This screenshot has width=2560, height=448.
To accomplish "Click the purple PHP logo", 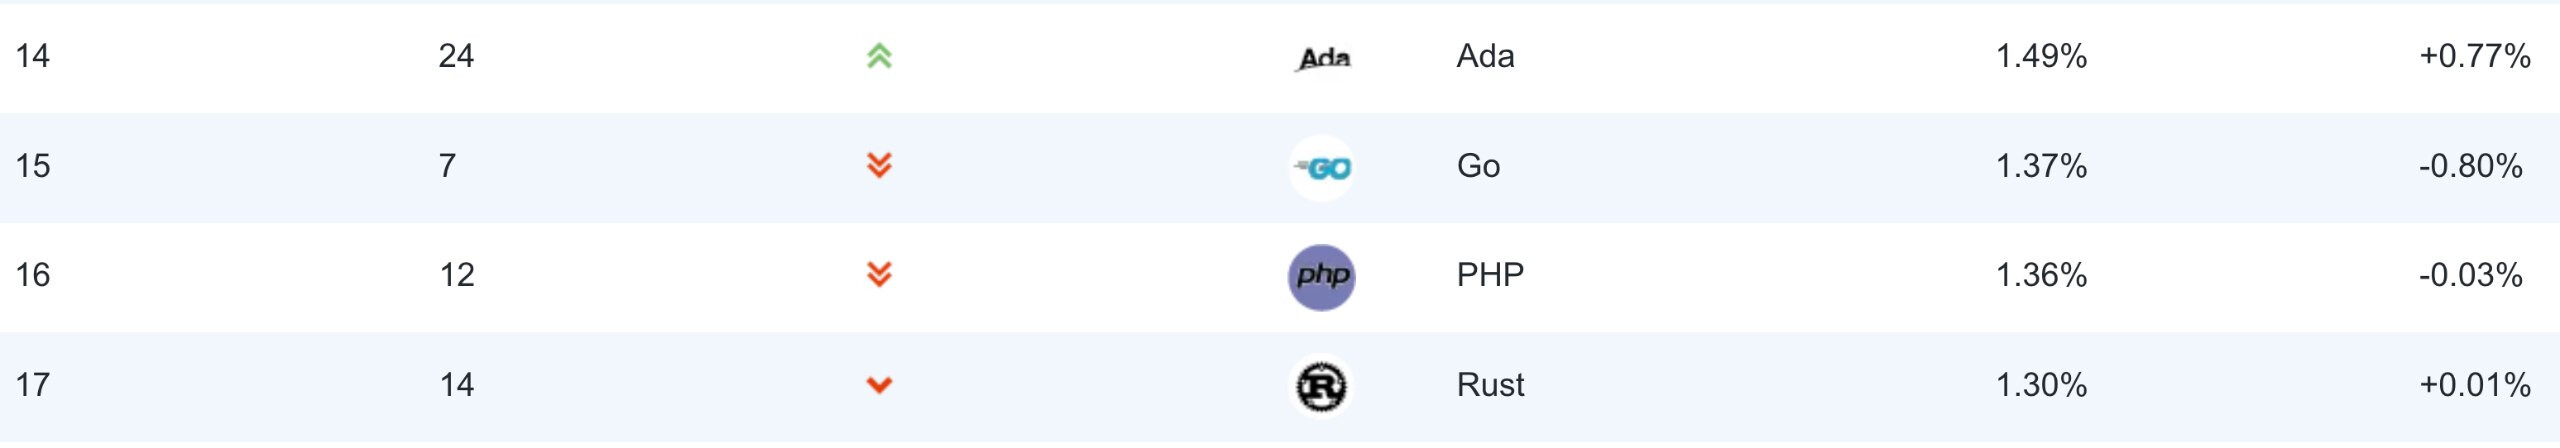I will 1322,277.
